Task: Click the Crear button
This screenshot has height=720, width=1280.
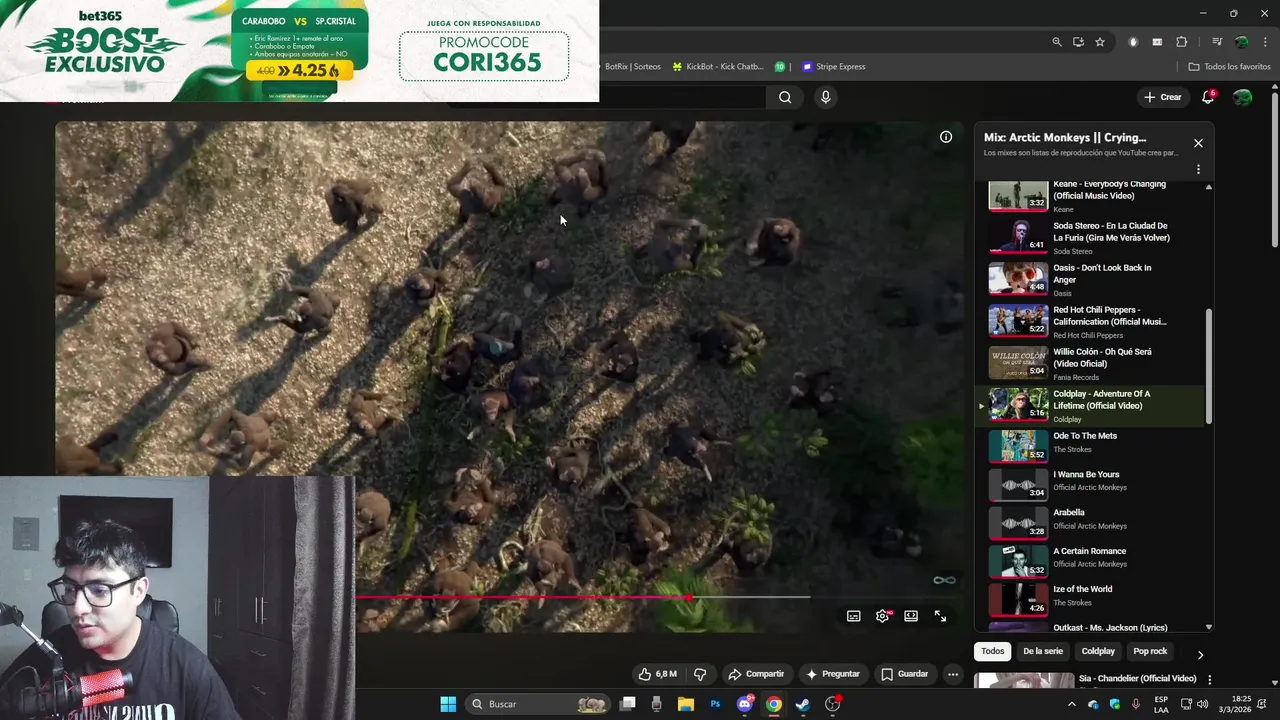Action: pos(1163,97)
